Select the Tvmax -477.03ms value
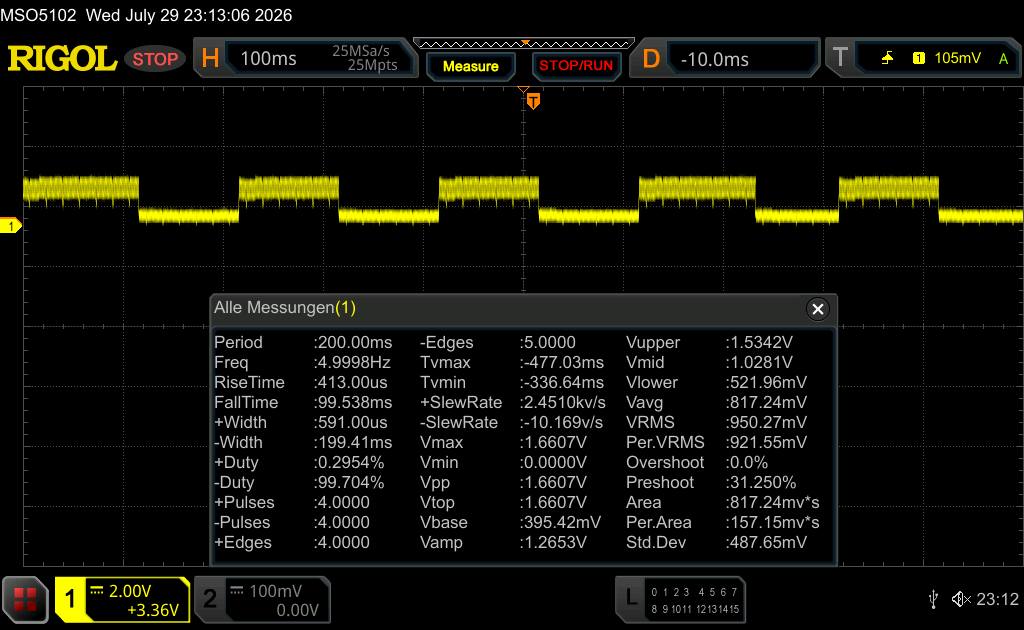 click(x=562, y=362)
